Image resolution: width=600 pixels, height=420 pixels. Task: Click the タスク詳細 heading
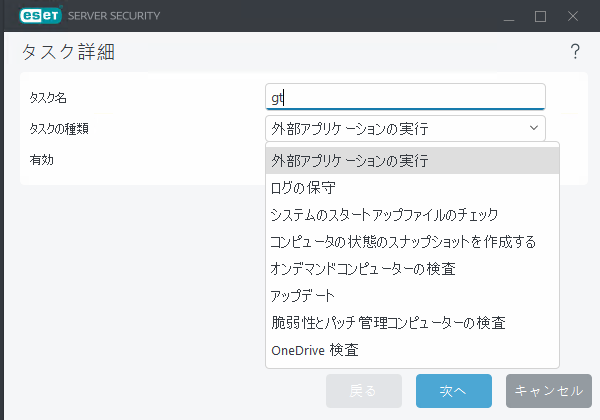[68, 52]
